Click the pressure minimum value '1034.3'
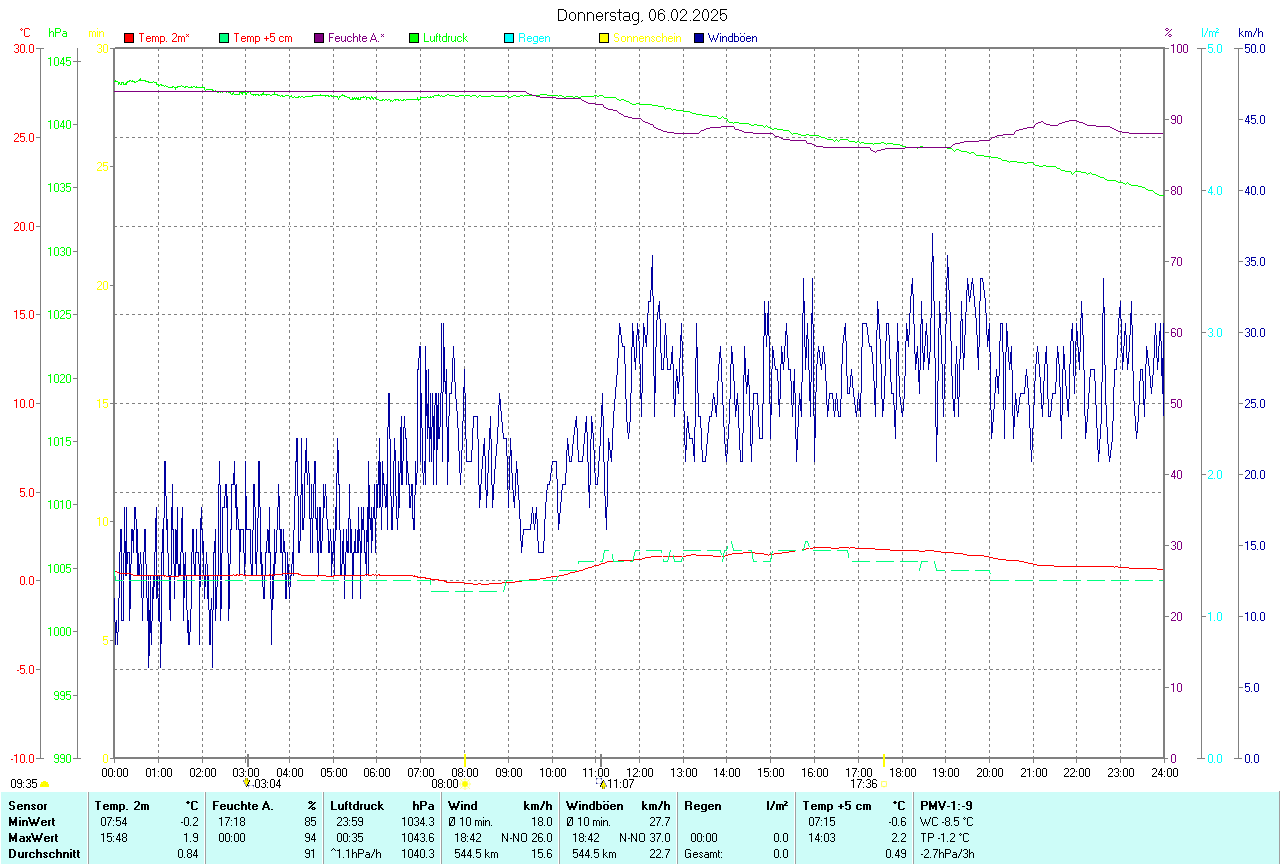This screenshot has height=864, width=1280. pyautogui.click(x=416, y=822)
